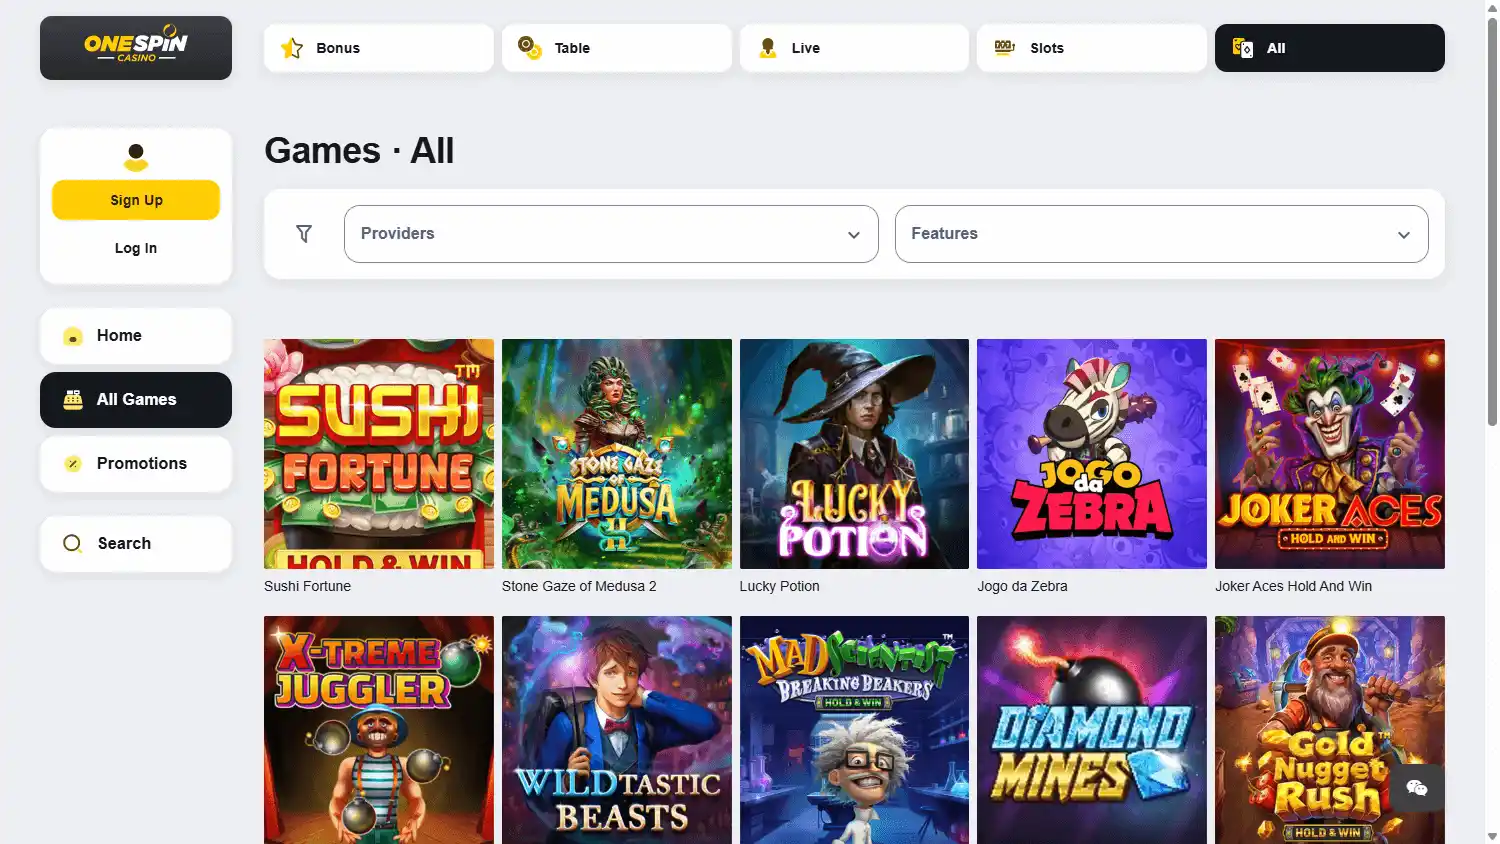Open the Sushi Fortune game thumbnail
This screenshot has height=844, width=1500.
[x=379, y=454]
